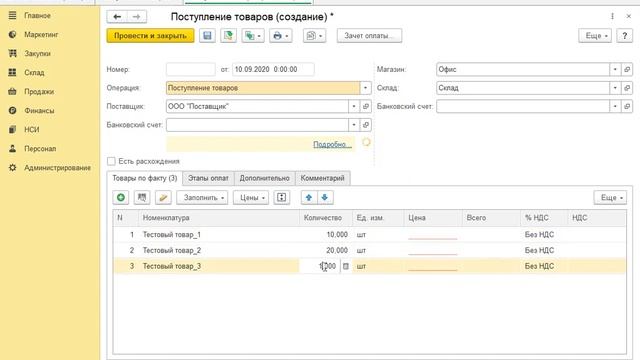
Task: Open the linked Склад record icon
Action: pos(627,88)
